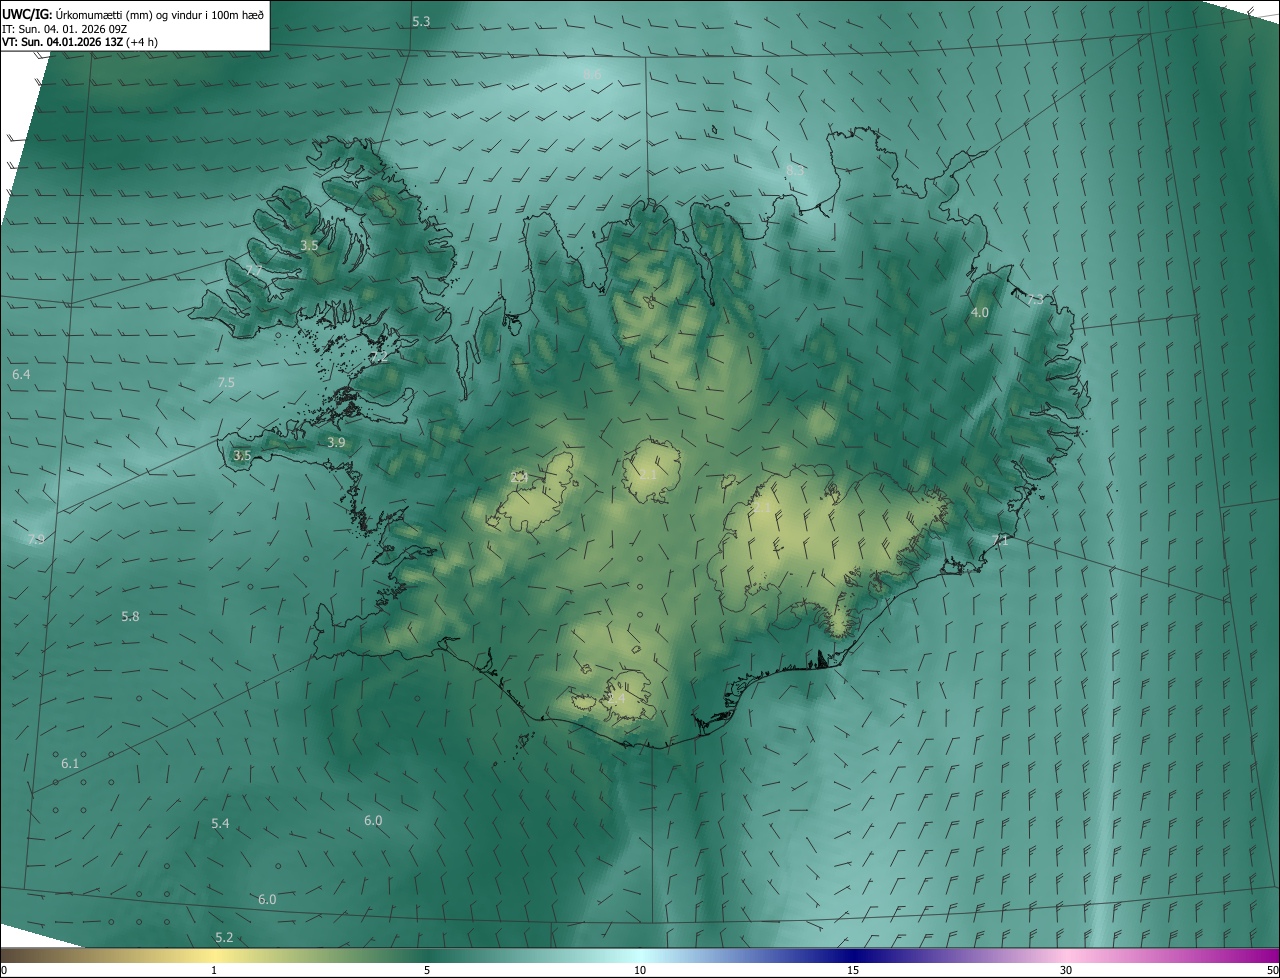This screenshot has height=978, width=1280.
Task: Click the 5 tick label on the color scale
Action: 427,971
